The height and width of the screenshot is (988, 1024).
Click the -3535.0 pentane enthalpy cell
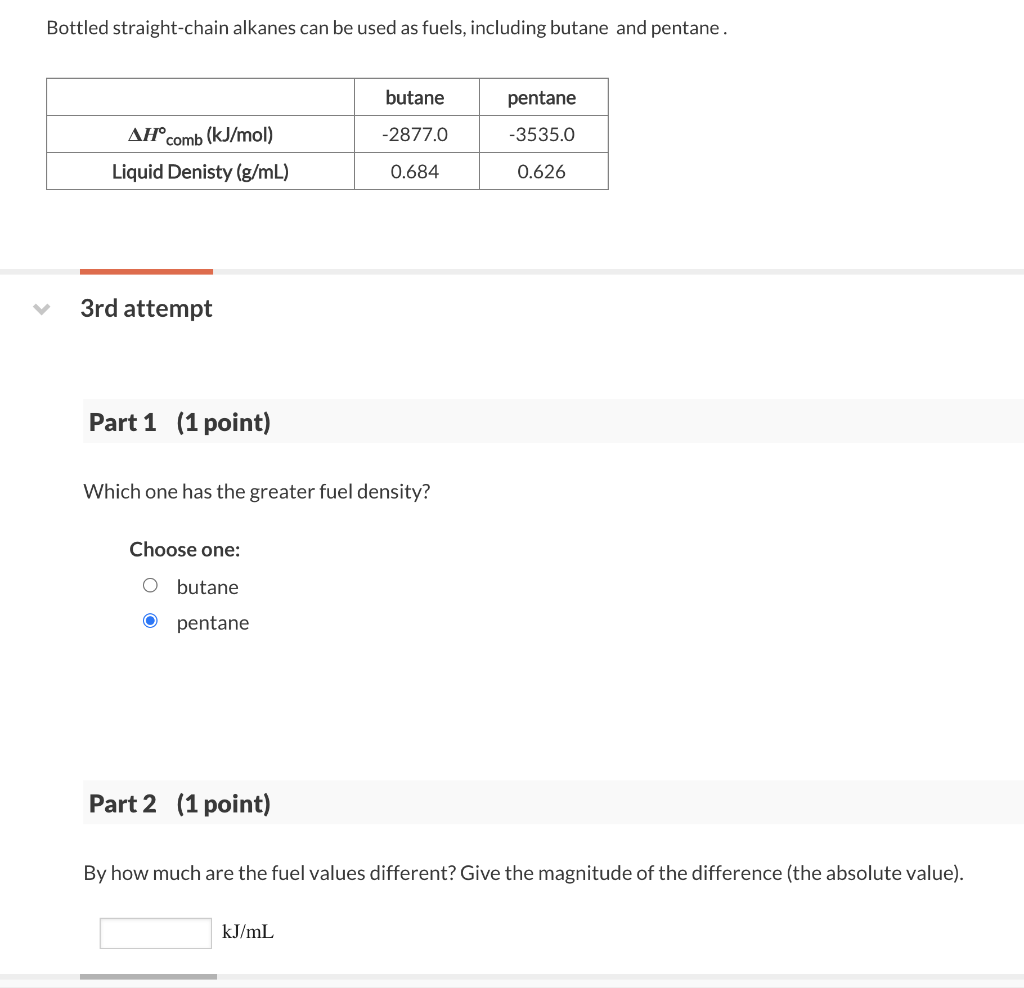click(x=543, y=135)
